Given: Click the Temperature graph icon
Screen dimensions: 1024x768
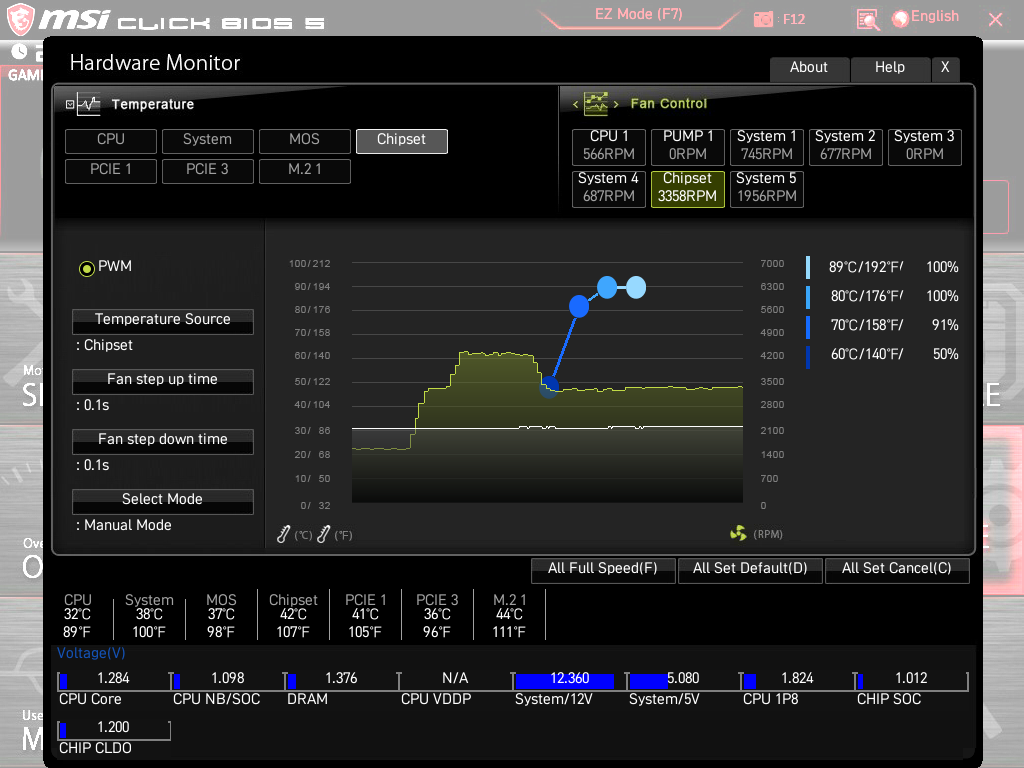Looking at the screenshot, I should coord(88,104).
